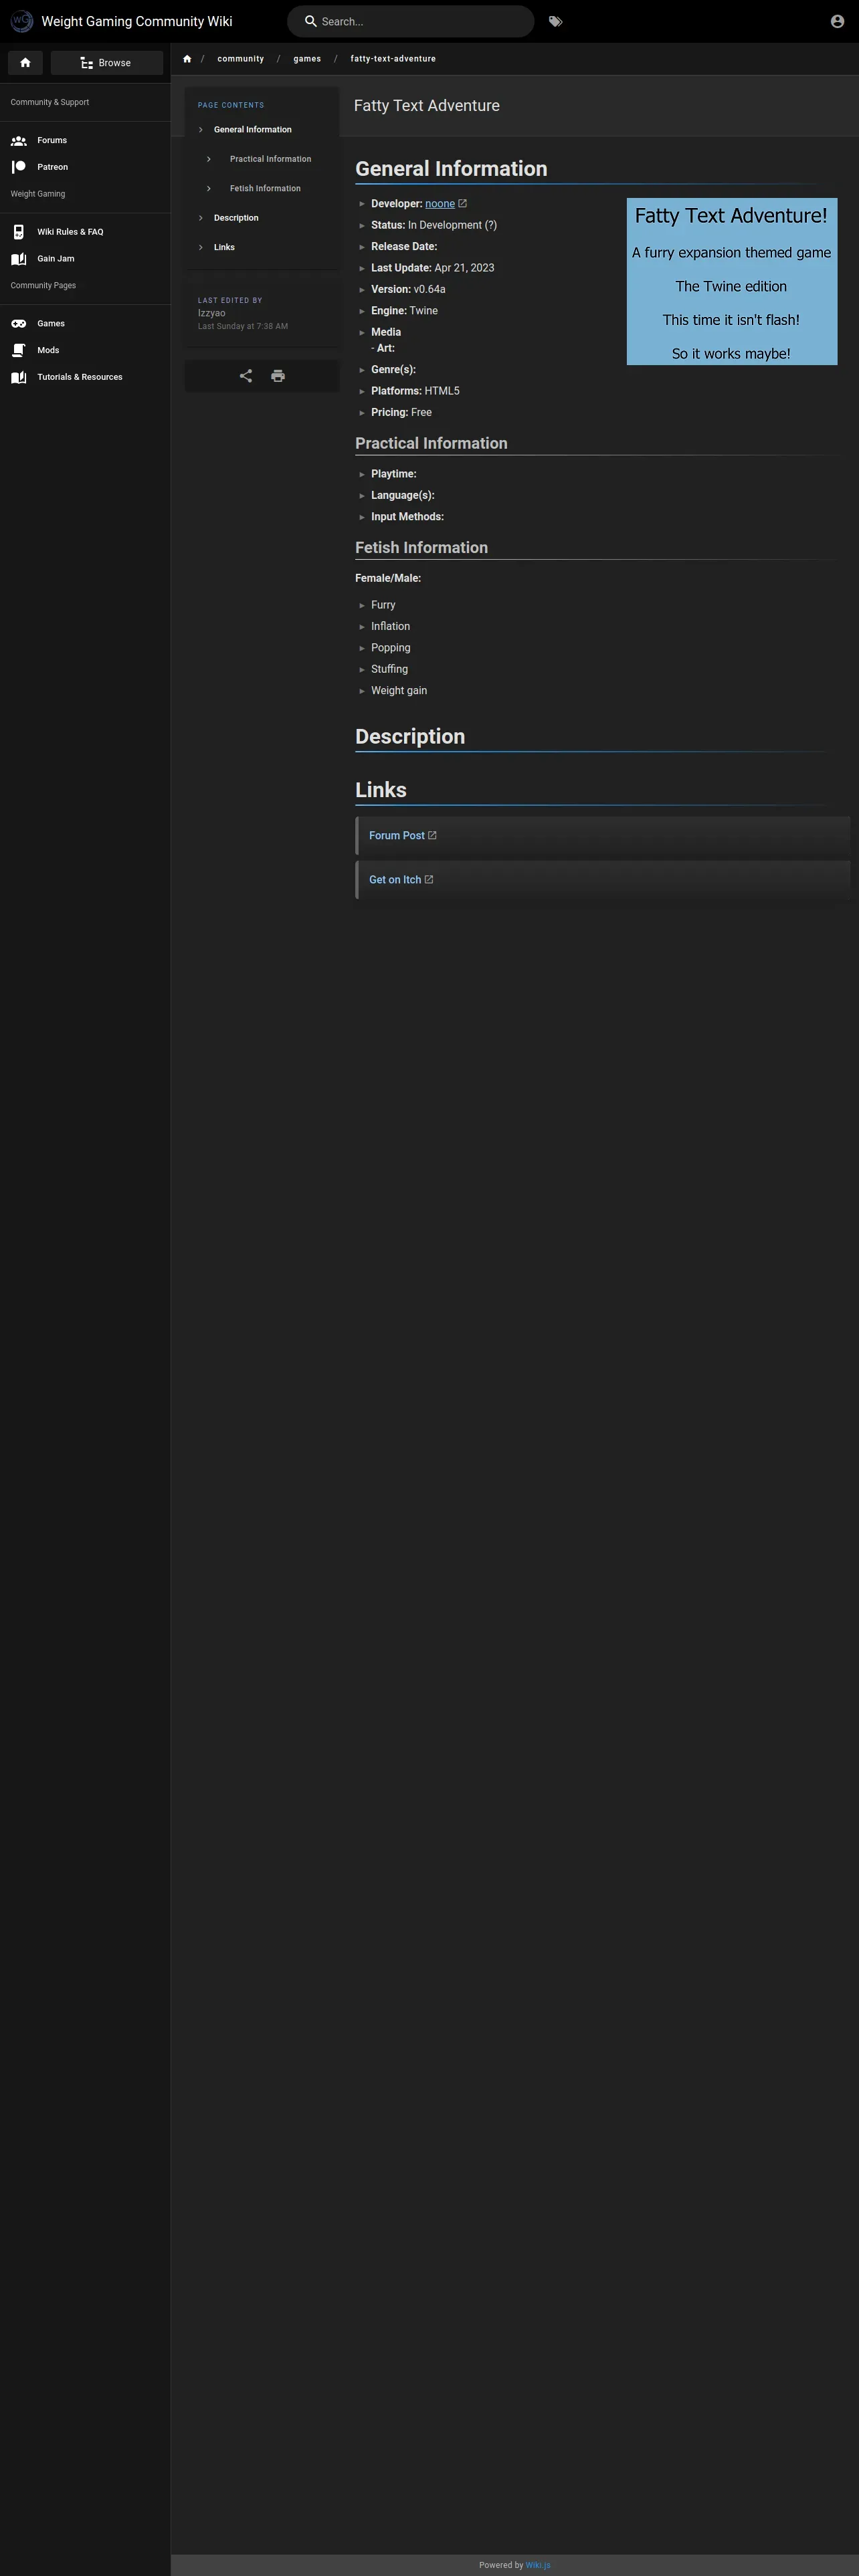
Task: Open the Forum Post link
Action: 397,836
